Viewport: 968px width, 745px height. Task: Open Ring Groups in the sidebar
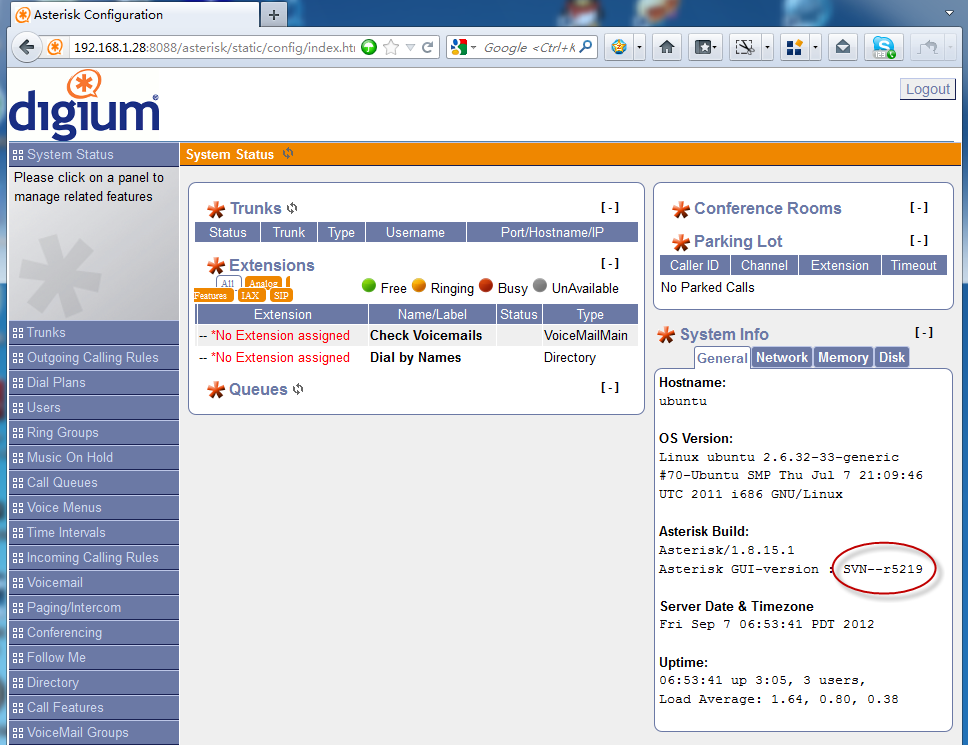click(94, 433)
